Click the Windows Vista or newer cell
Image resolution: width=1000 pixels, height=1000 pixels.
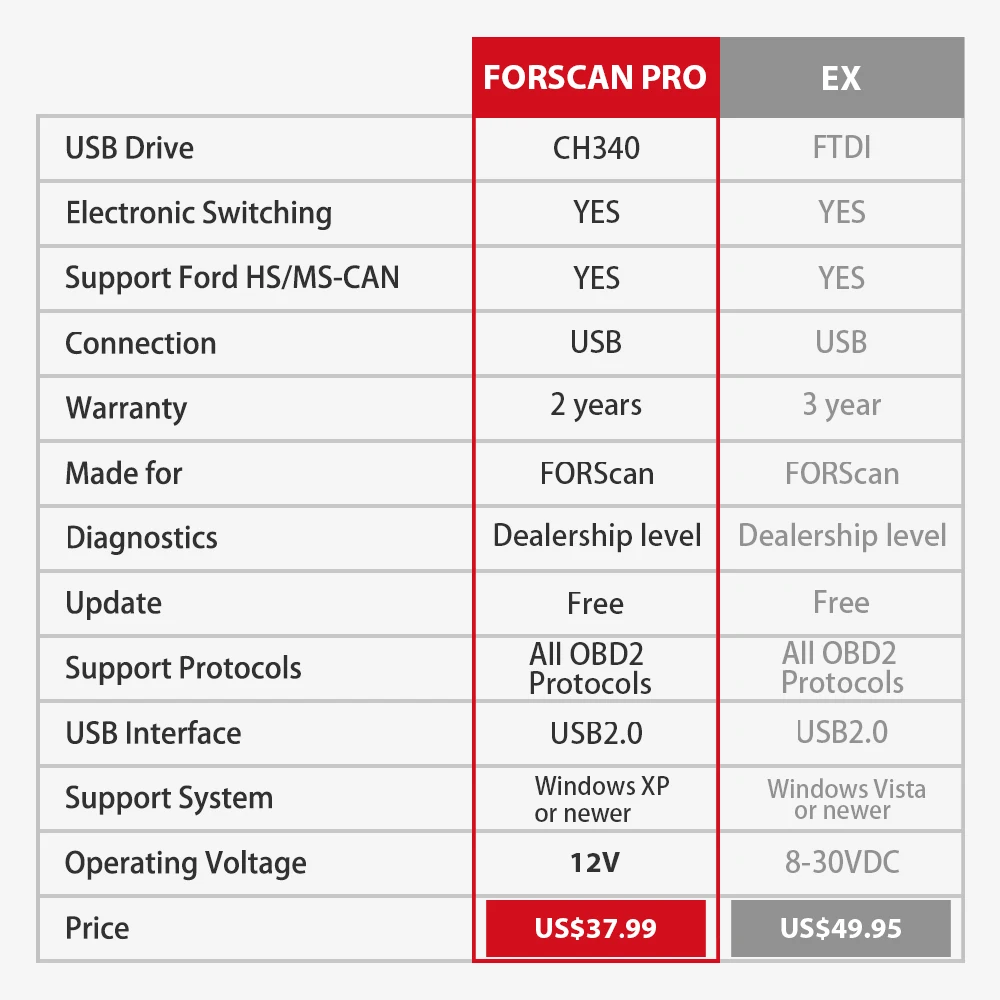(x=846, y=799)
